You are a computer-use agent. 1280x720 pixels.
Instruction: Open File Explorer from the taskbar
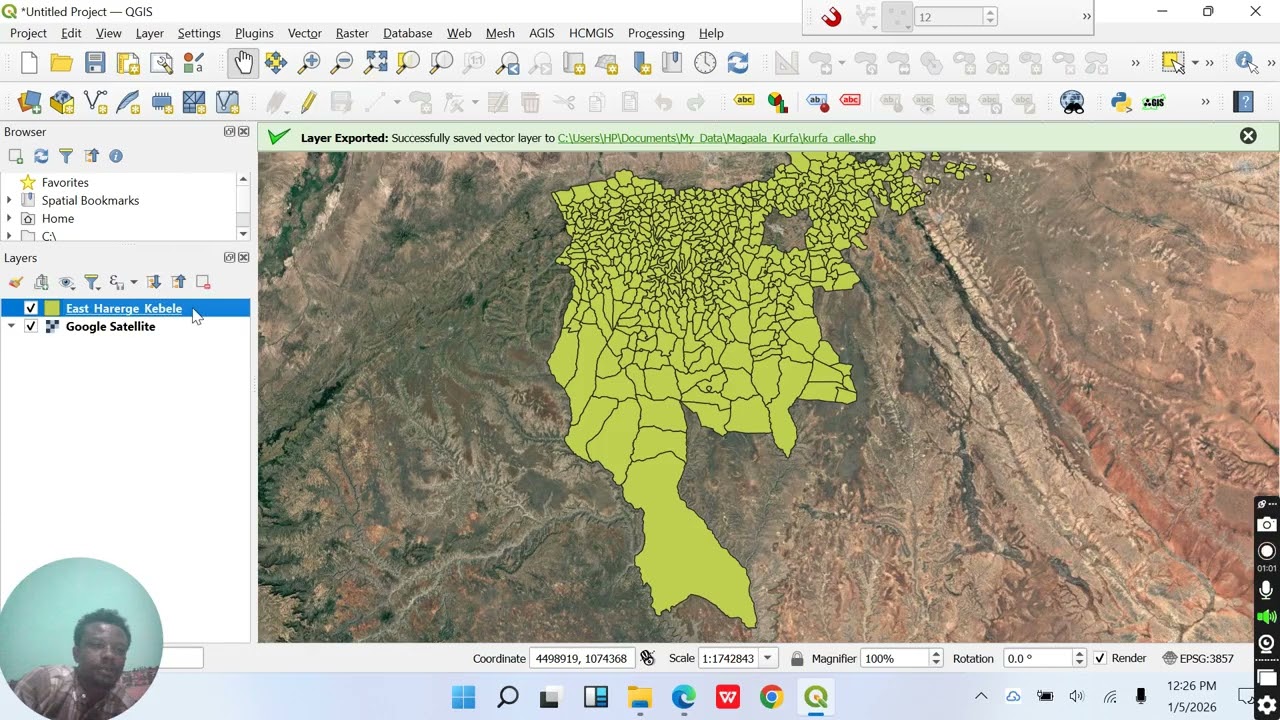(640, 696)
